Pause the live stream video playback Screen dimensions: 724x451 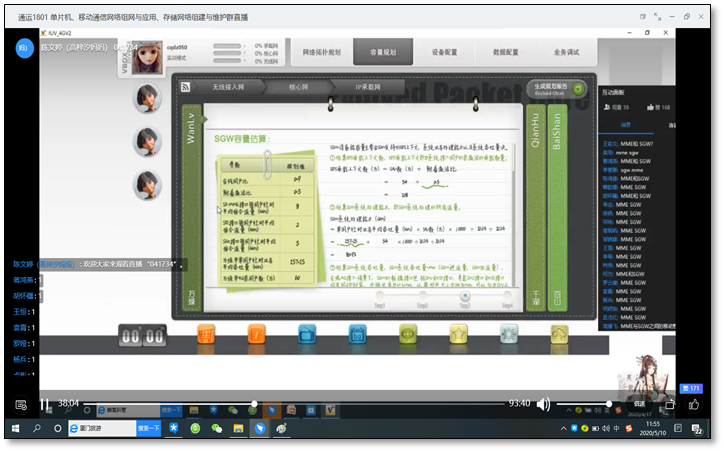(45, 404)
